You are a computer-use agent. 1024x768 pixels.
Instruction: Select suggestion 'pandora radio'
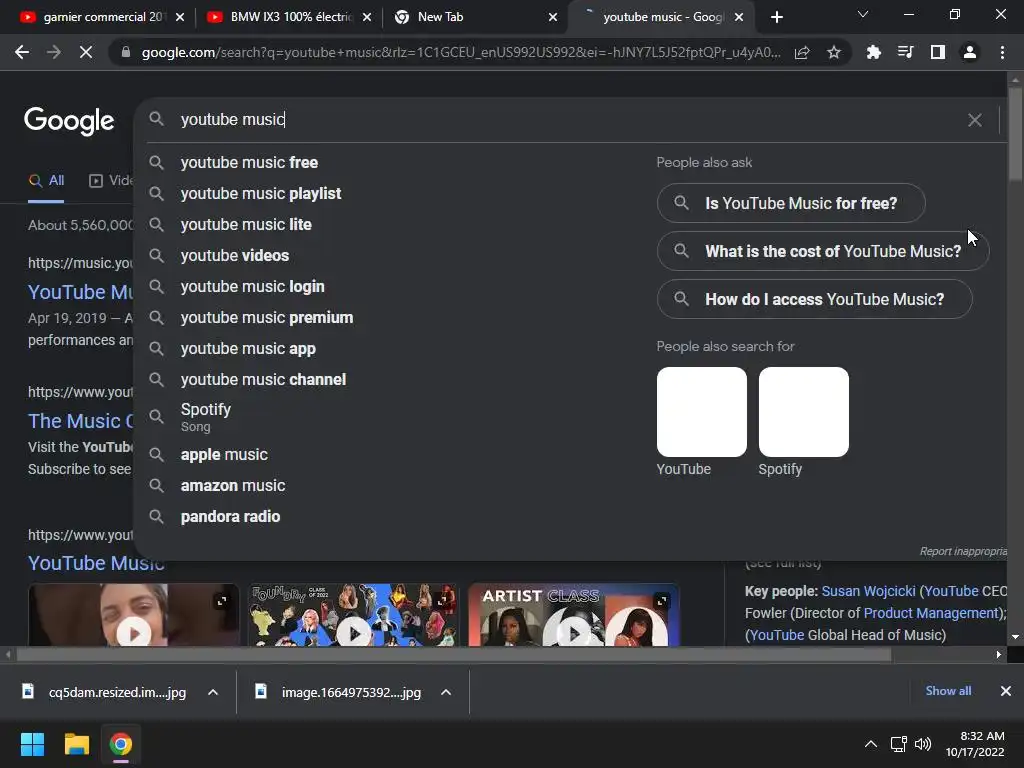pos(230,517)
